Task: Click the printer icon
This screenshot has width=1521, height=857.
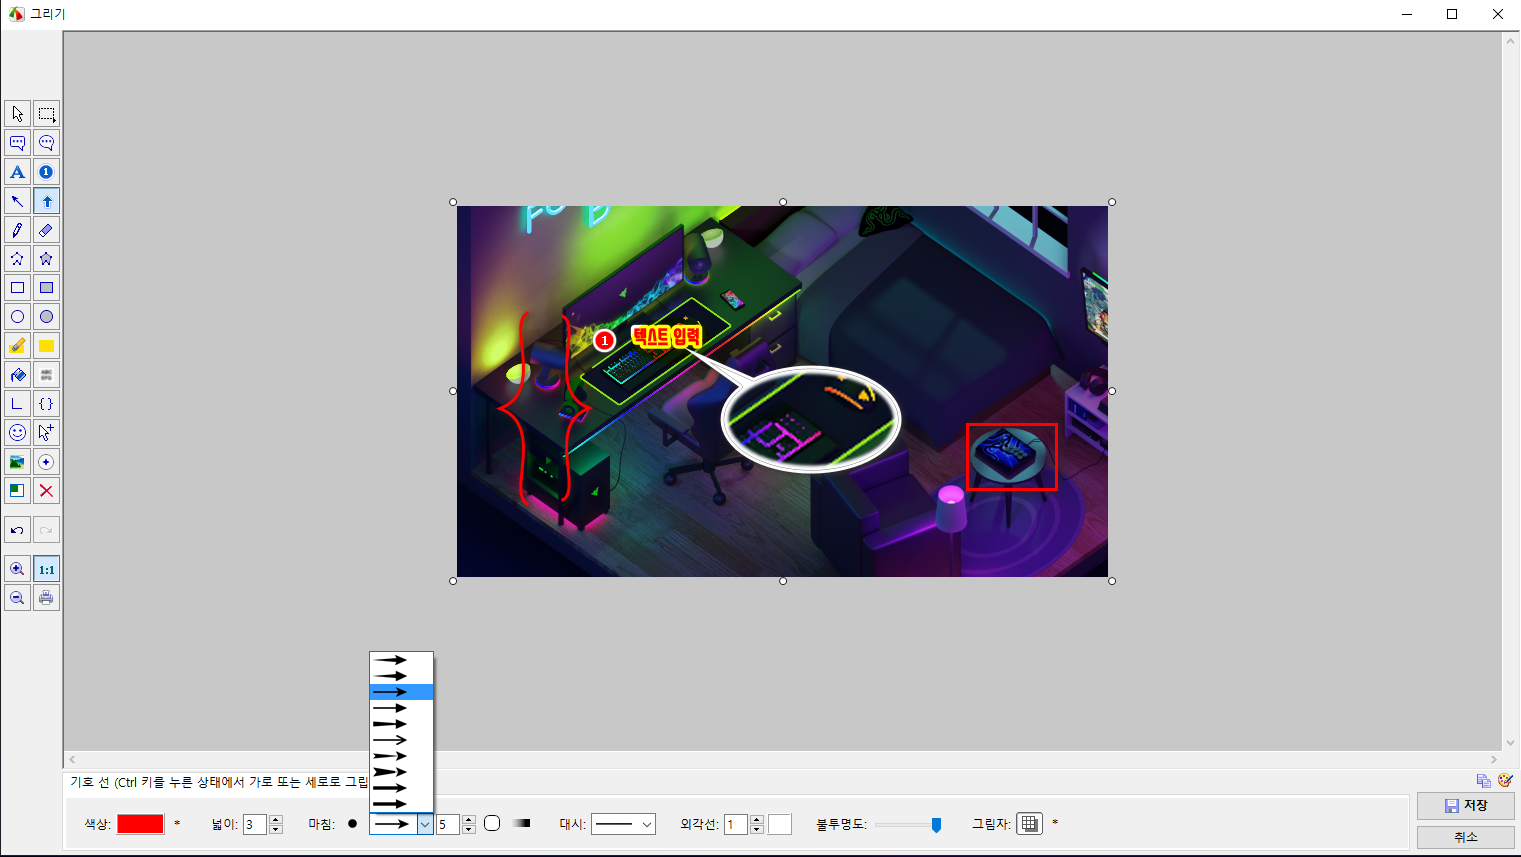Action: (x=46, y=598)
